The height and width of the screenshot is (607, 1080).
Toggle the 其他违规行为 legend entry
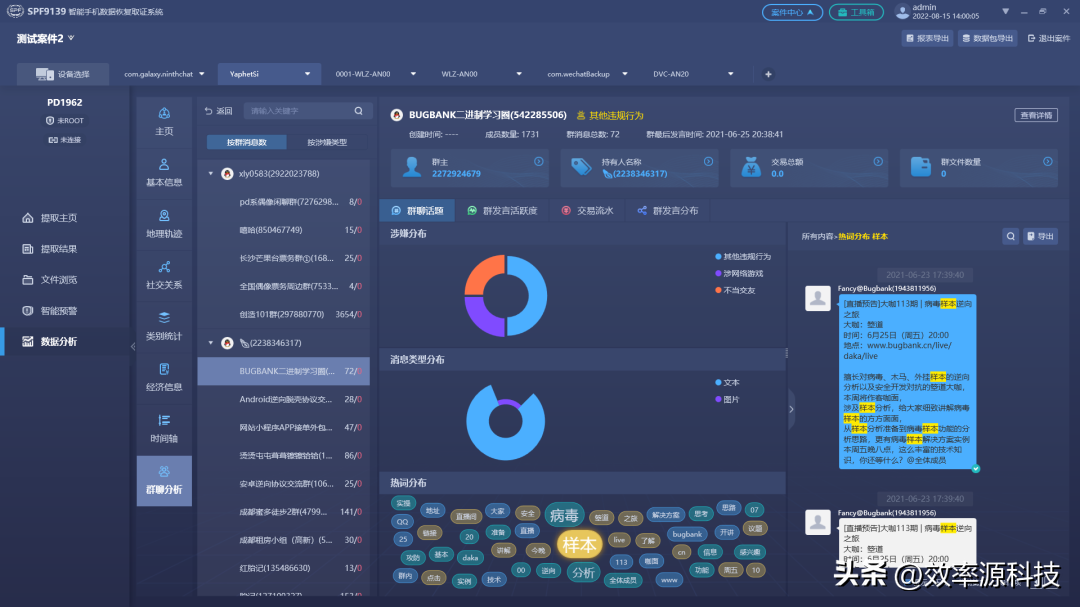pos(742,256)
